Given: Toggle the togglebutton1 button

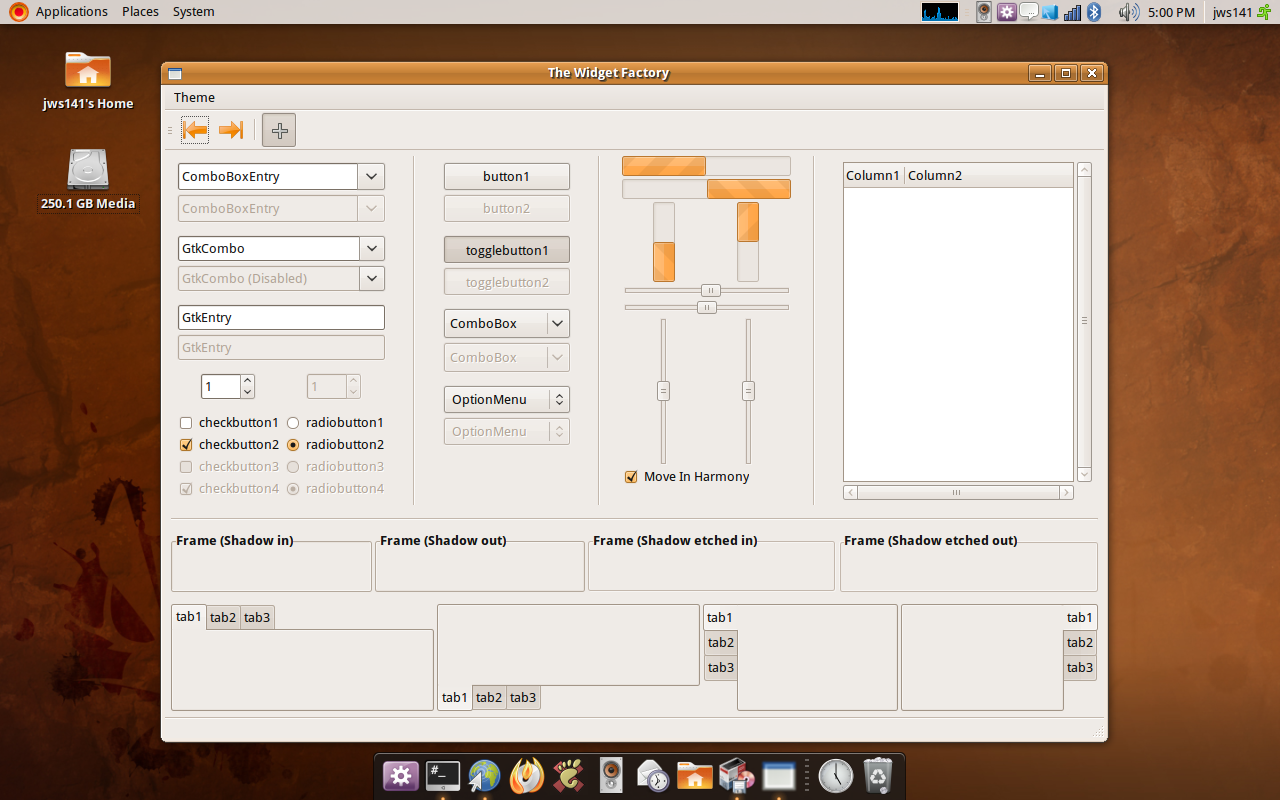Looking at the screenshot, I should coord(506,250).
